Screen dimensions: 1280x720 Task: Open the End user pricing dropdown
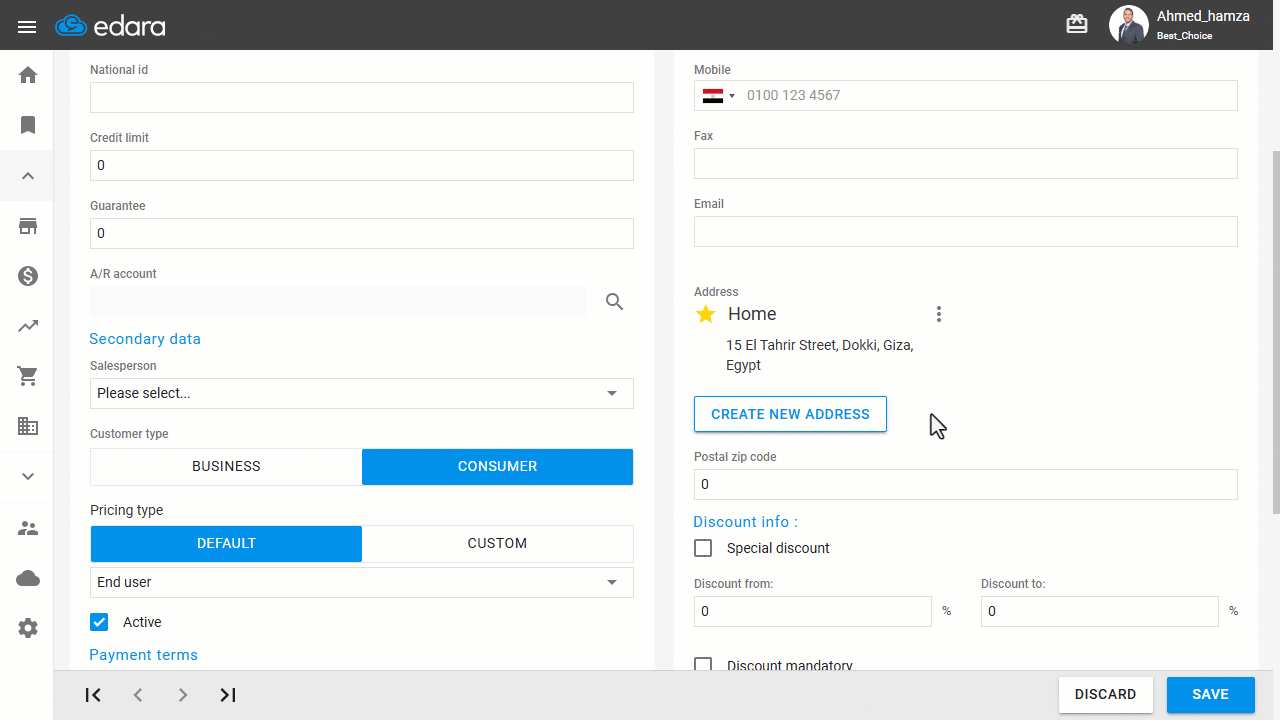(362, 582)
